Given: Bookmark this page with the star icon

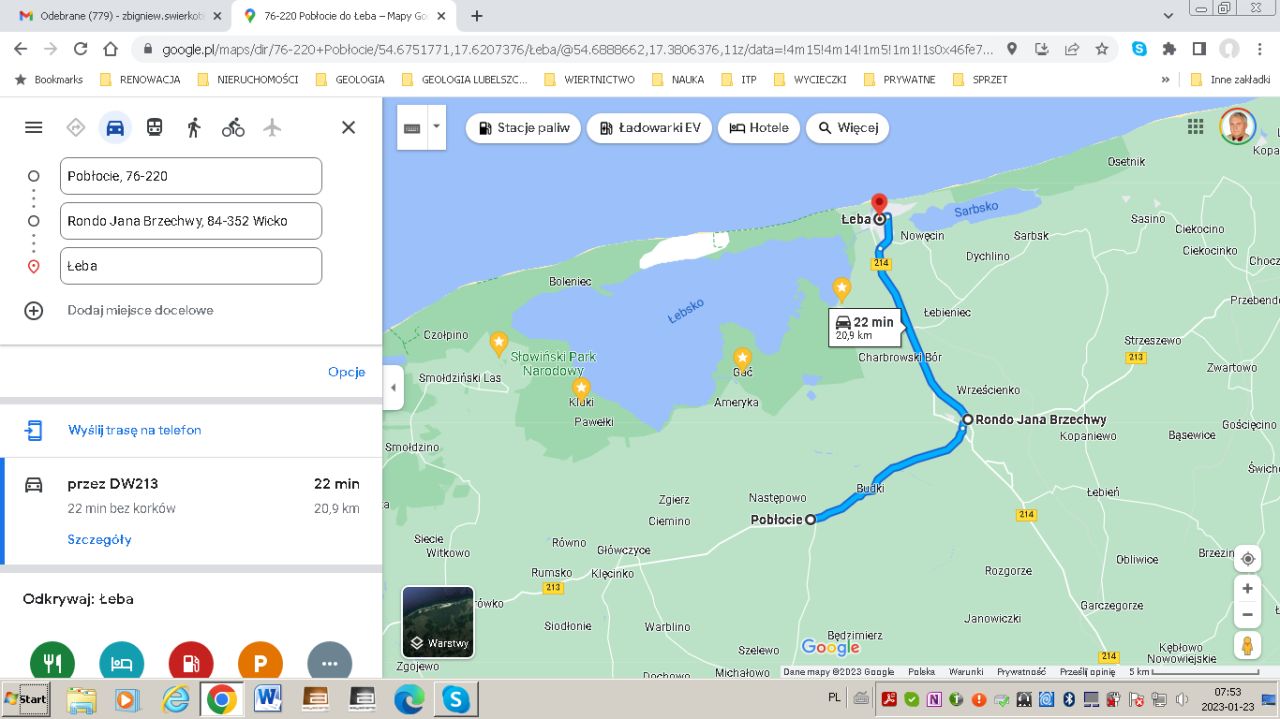Looking at the screenshot, I should coord(1101,48).
